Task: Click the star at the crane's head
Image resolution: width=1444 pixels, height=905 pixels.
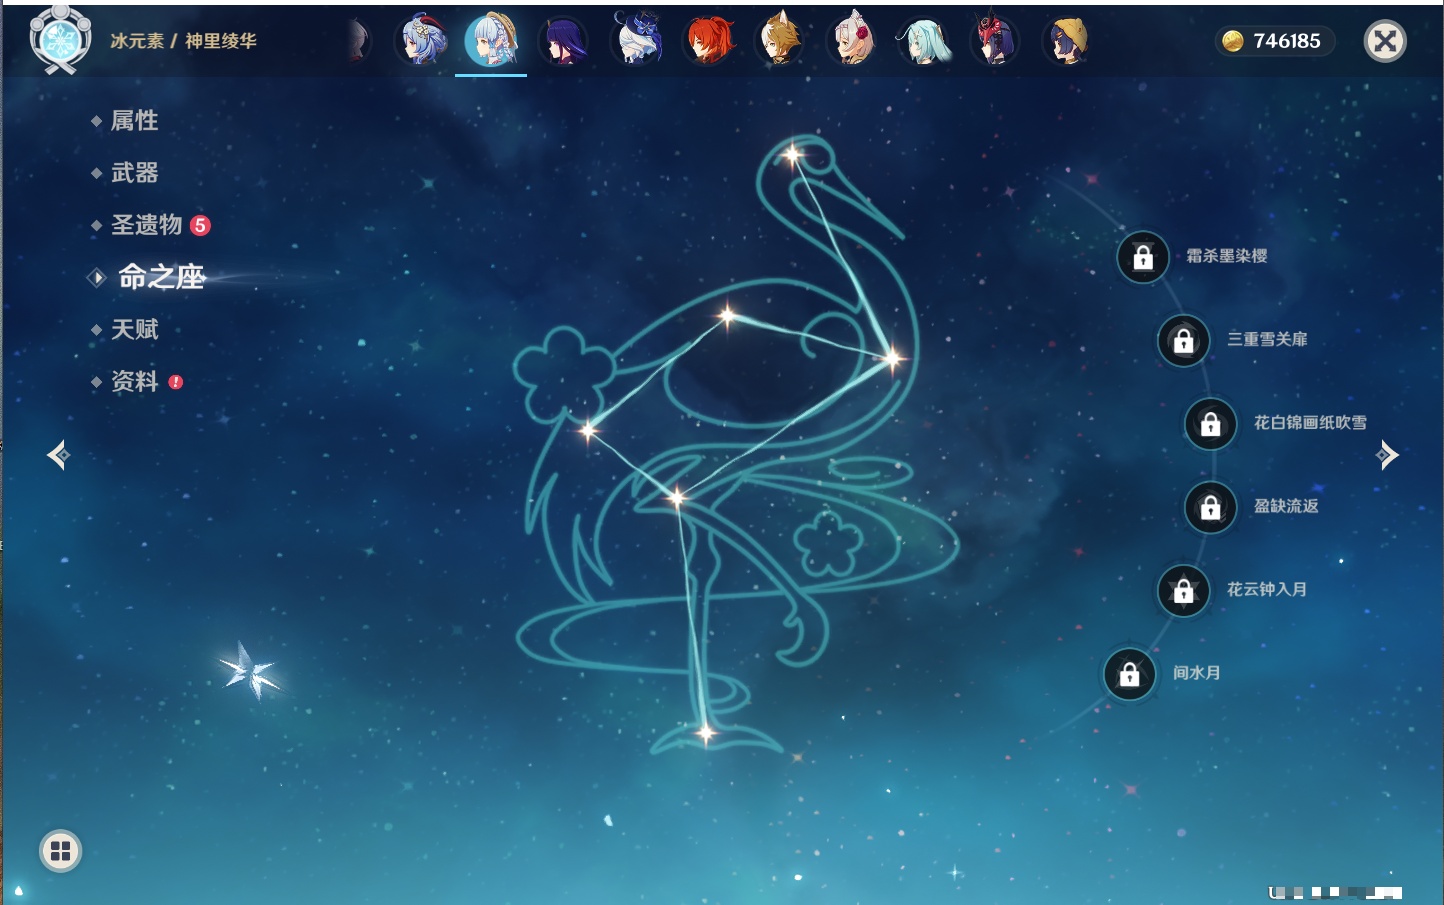Action: [x=792, y=155]
